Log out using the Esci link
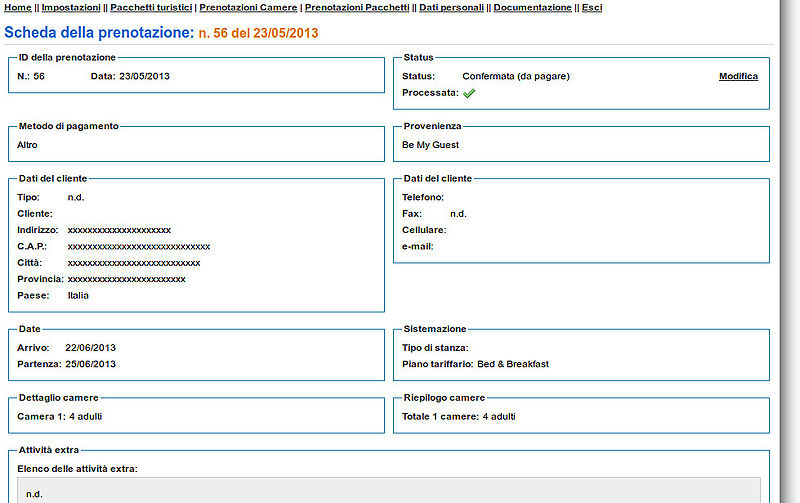Screen dimensions: 800x503 point(592,7)
